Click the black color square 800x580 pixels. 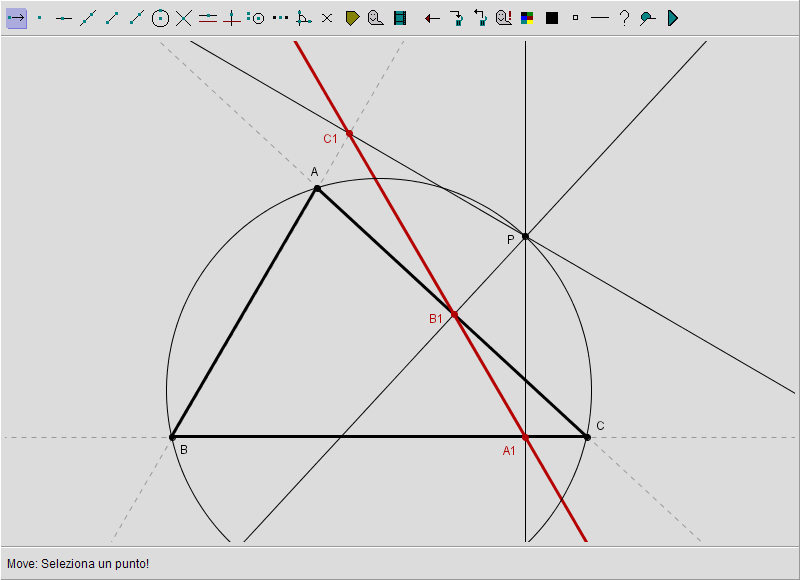(x=552, y=18)
